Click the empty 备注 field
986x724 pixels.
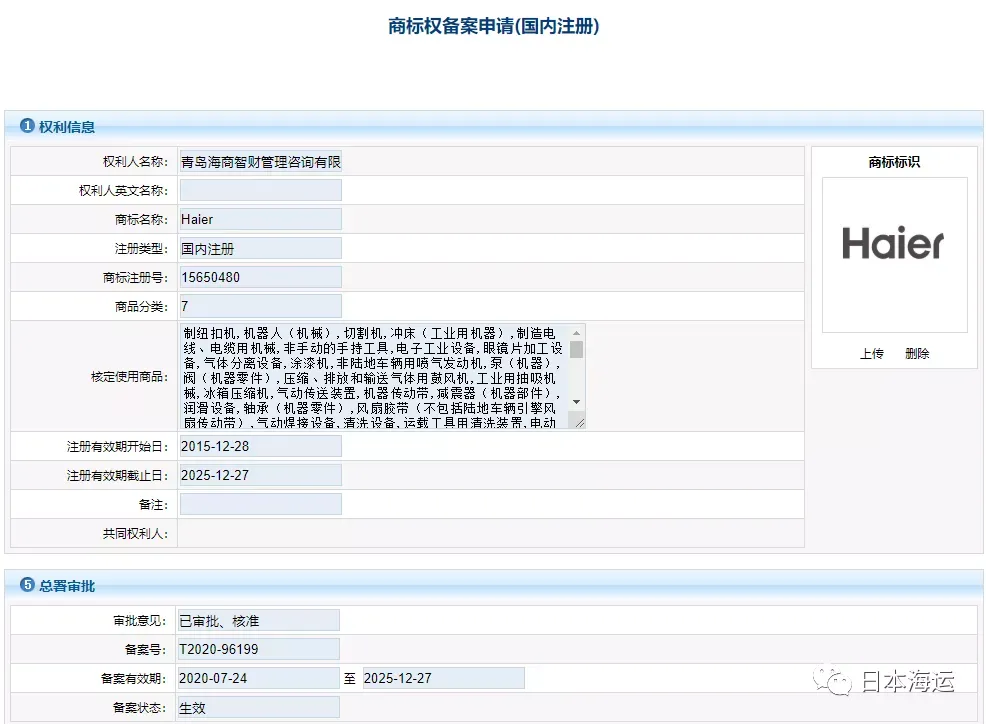[261, 504]
